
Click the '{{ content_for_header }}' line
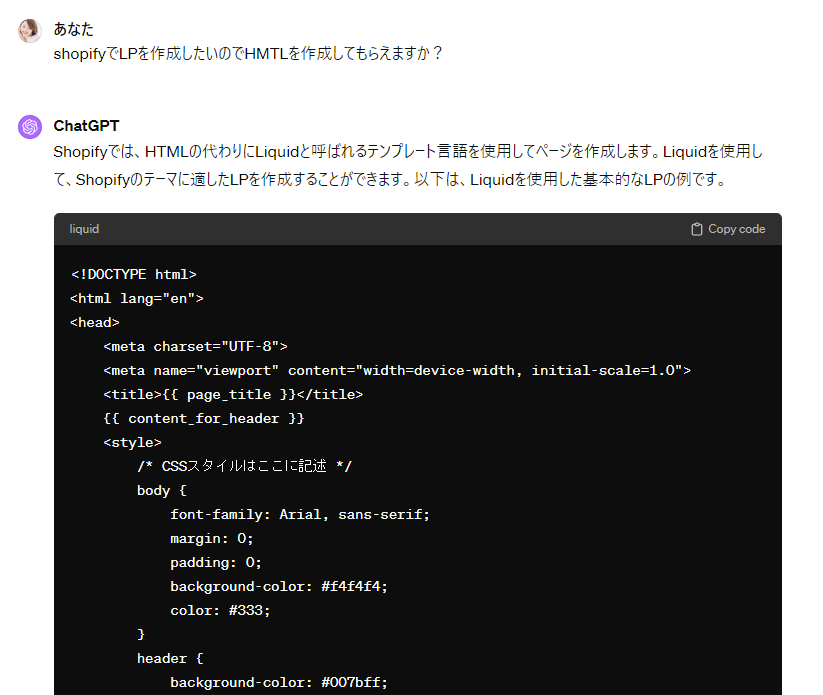click(204, 419)
